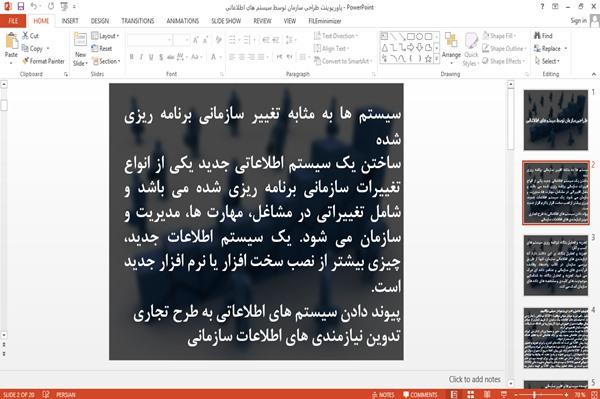Toggle bullets list
Screen dimensions: 600x399
pos(233,39)
